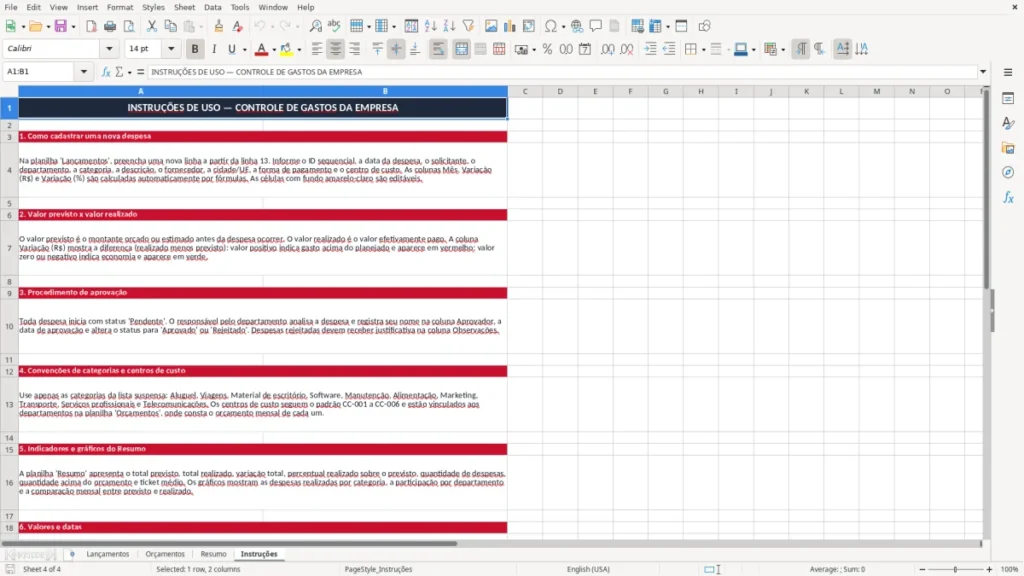
Task: Format cells as date
Action: tap(585, 49)
